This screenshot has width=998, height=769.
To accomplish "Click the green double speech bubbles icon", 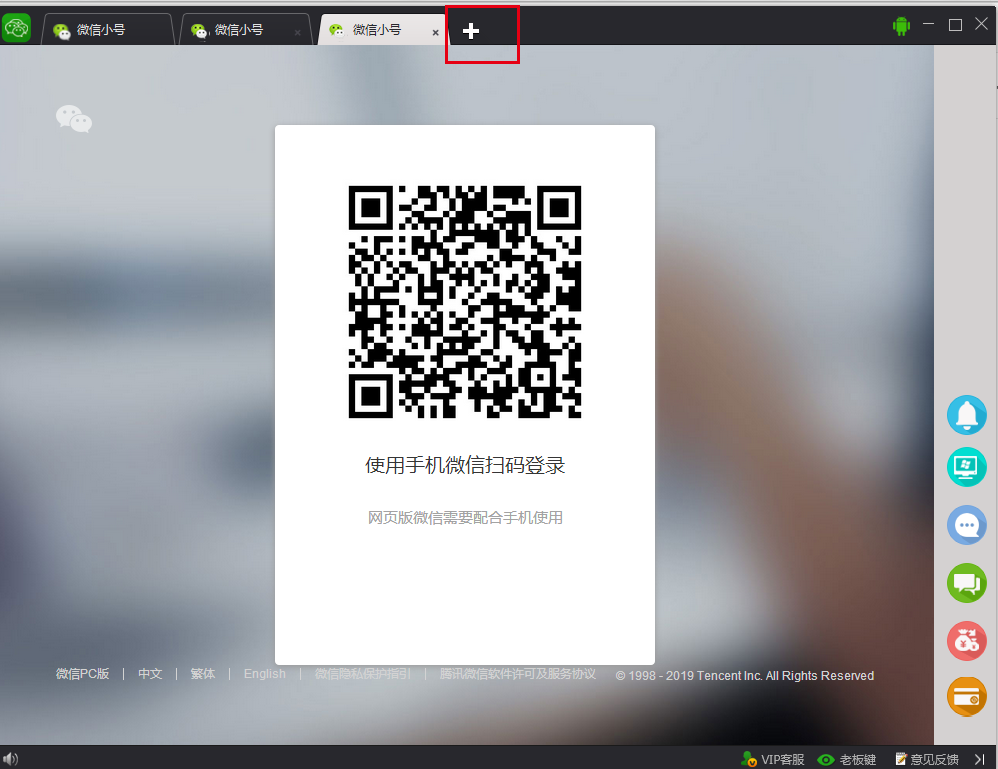I will [x=967, y=582].
